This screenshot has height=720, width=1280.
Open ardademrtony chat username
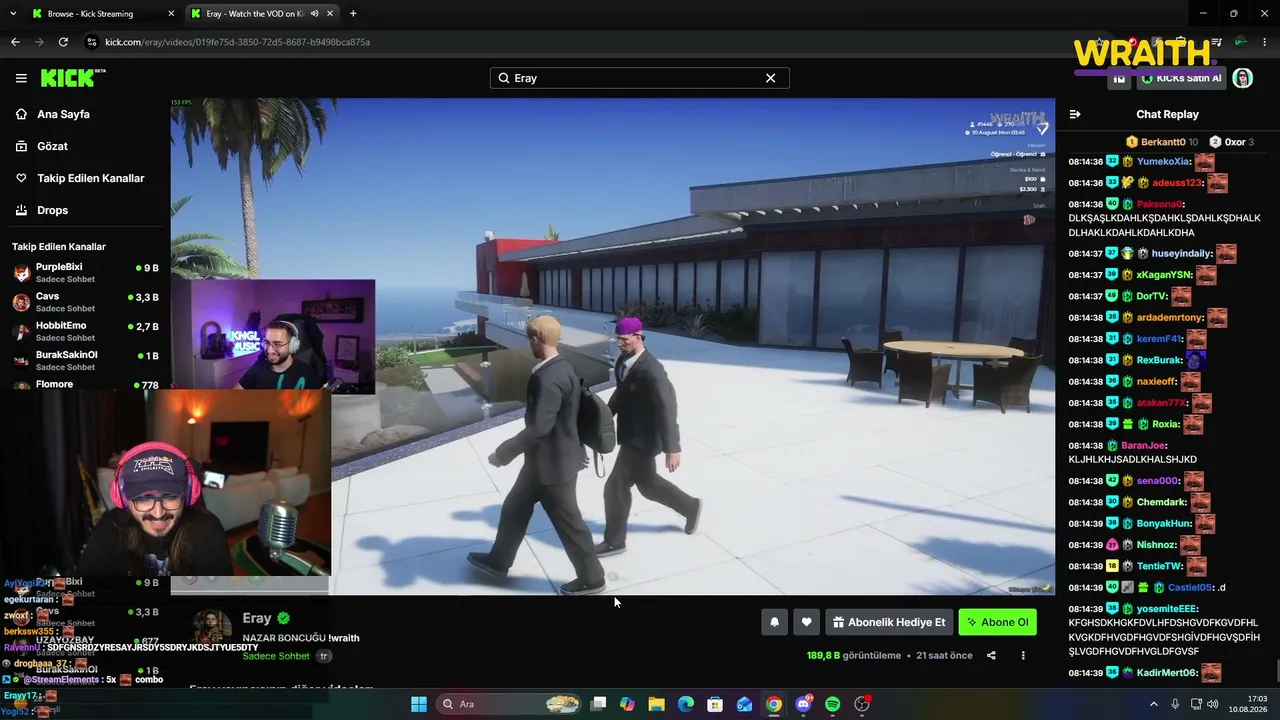(1170, 318)
